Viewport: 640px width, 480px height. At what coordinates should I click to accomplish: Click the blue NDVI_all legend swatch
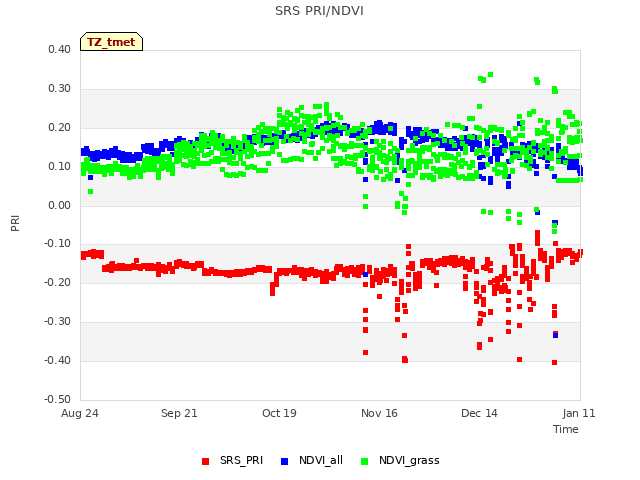(x=284, y=461)
